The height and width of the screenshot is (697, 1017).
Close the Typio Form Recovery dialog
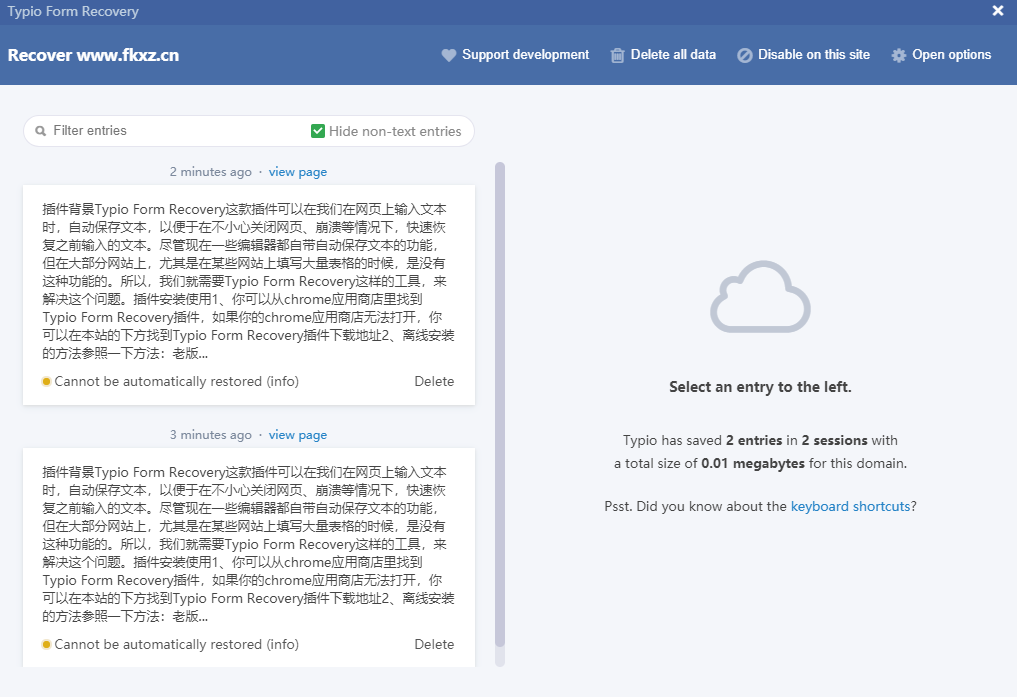998,10
